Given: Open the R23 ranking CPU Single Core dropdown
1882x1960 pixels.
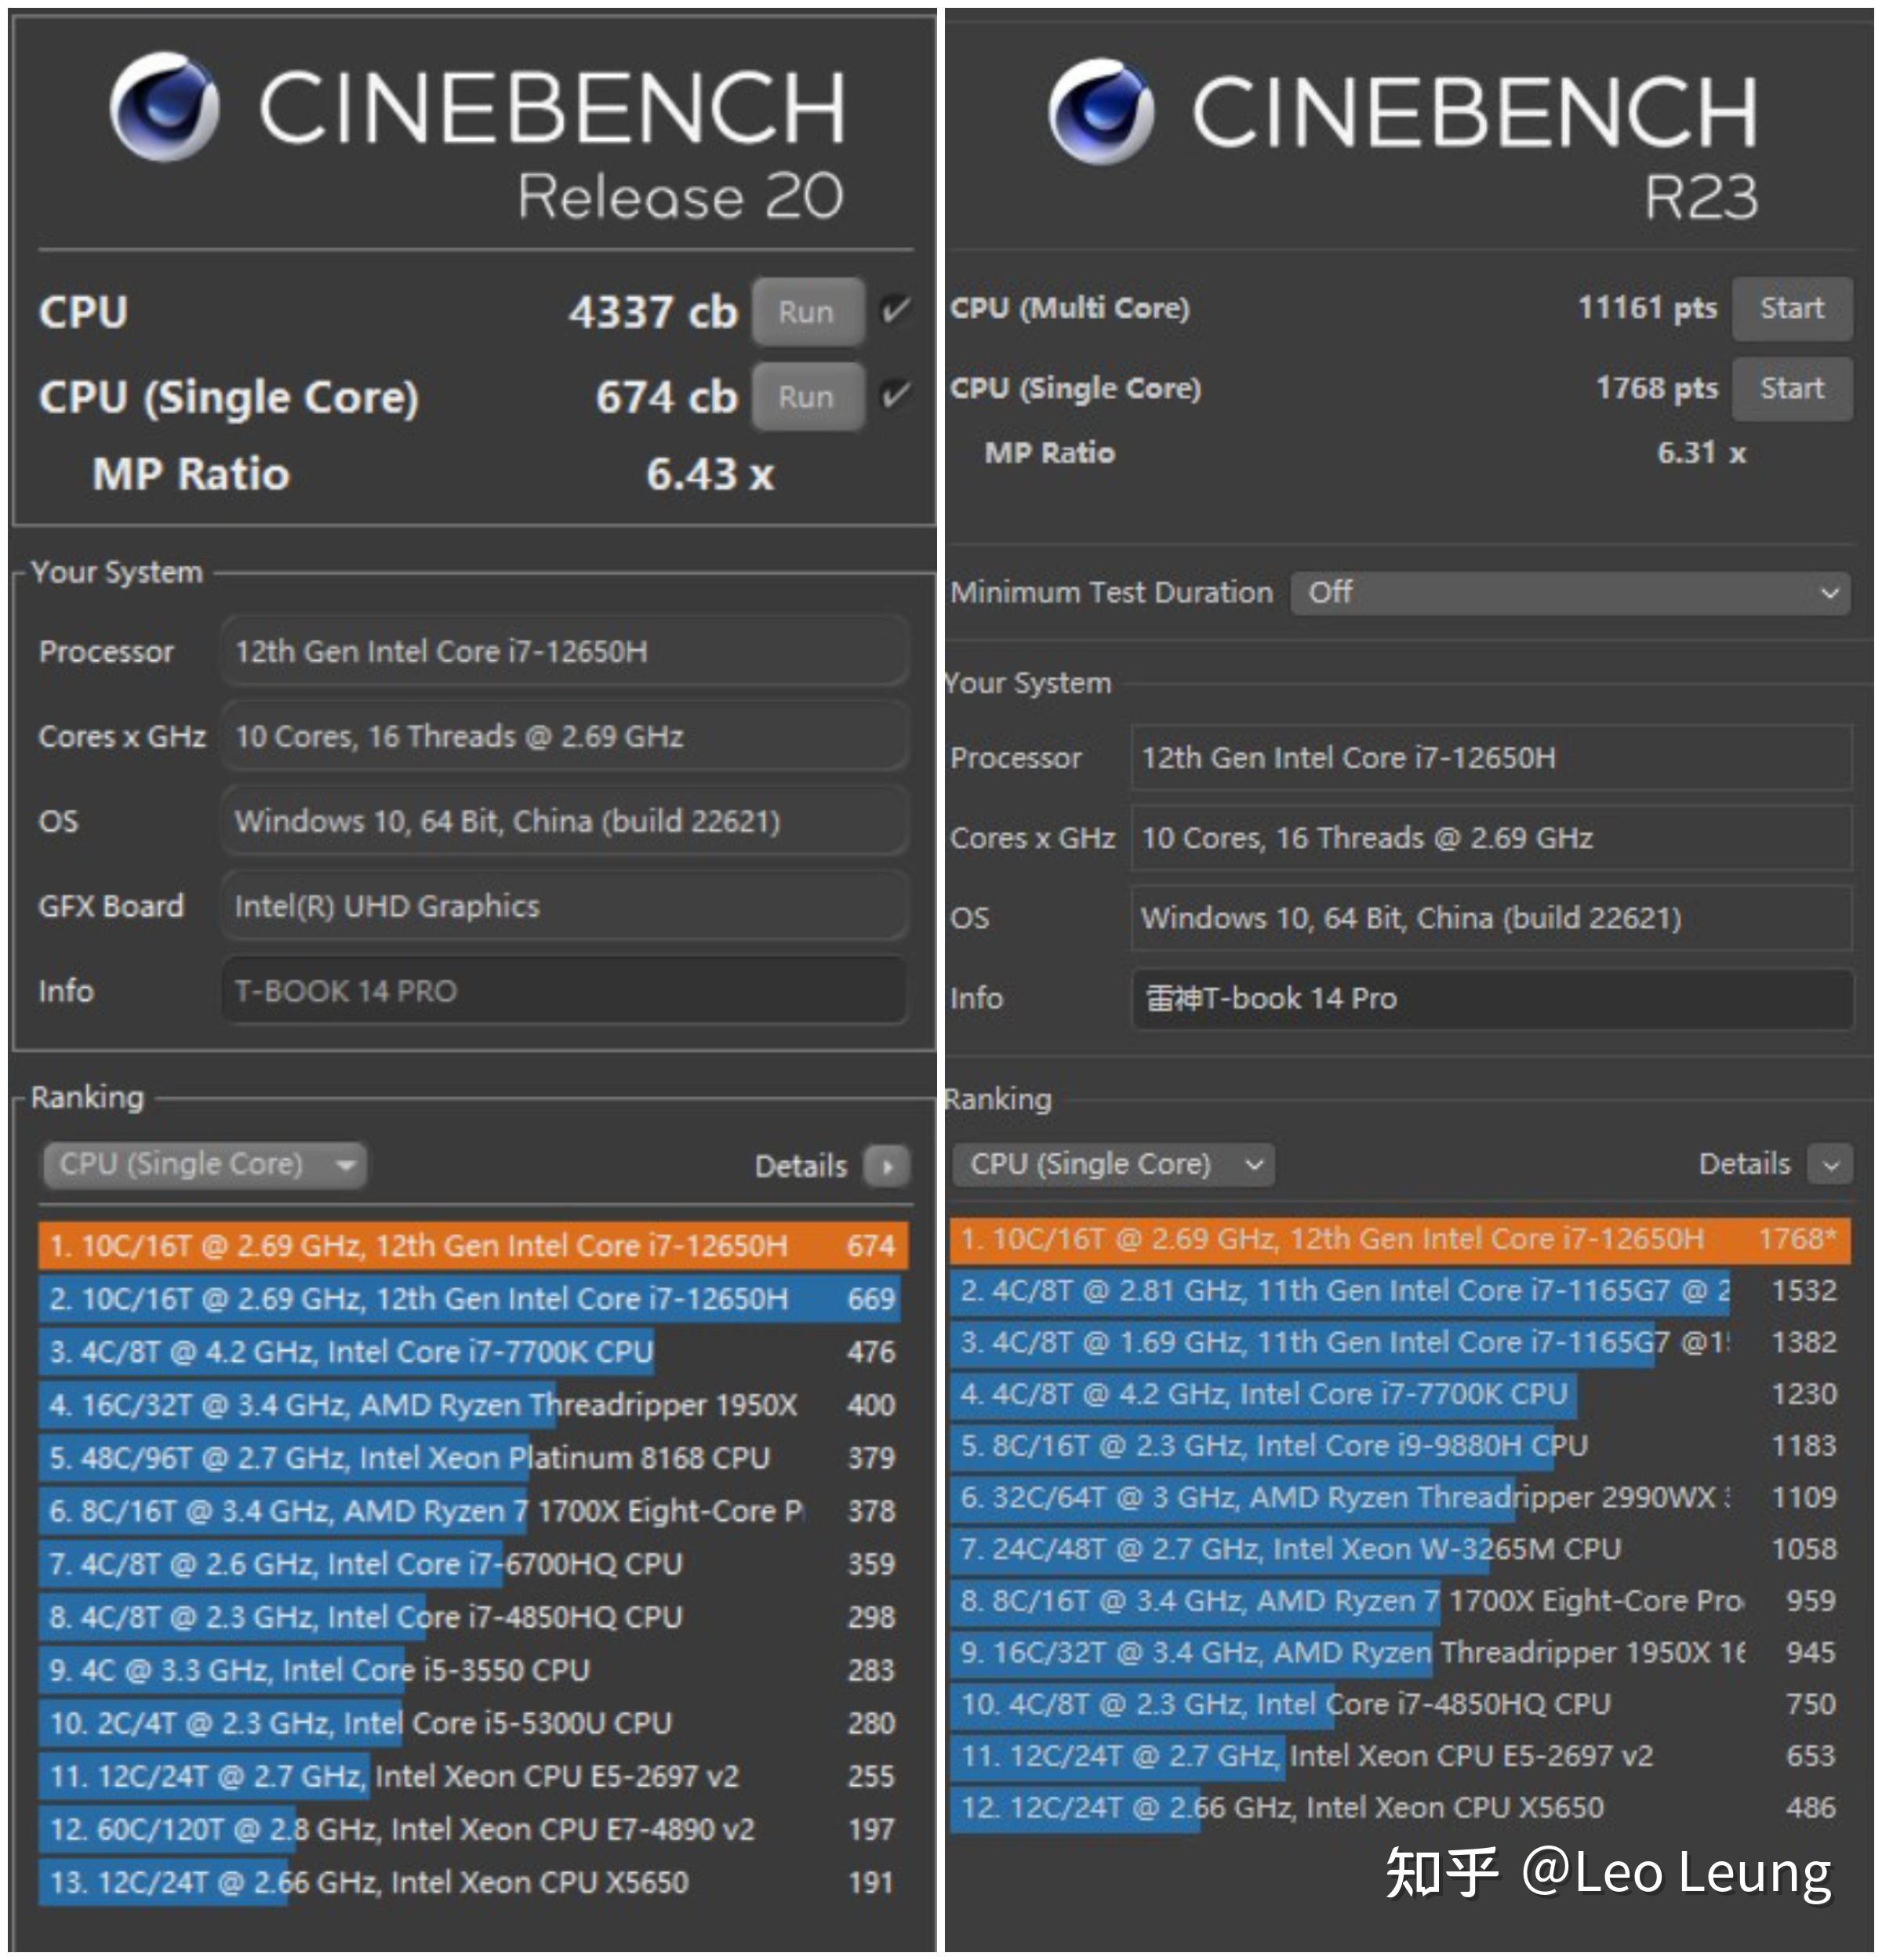Looking at the screenshot, I should point(1113,1165).
